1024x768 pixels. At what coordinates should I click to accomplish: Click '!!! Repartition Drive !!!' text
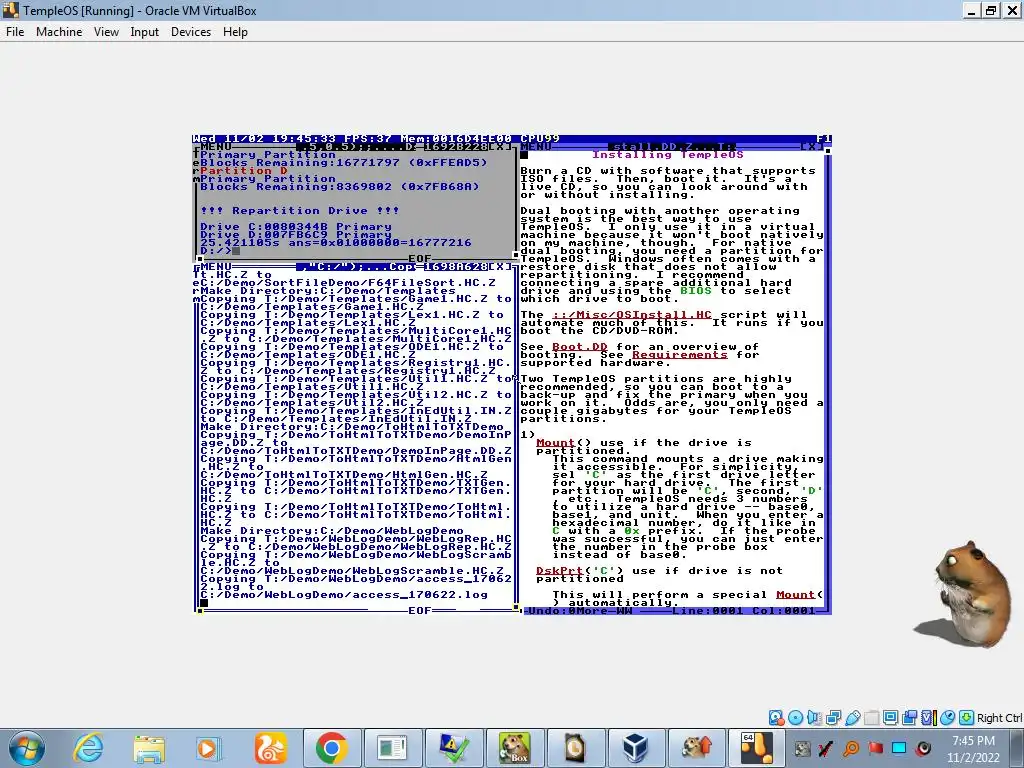coord(300,211)
